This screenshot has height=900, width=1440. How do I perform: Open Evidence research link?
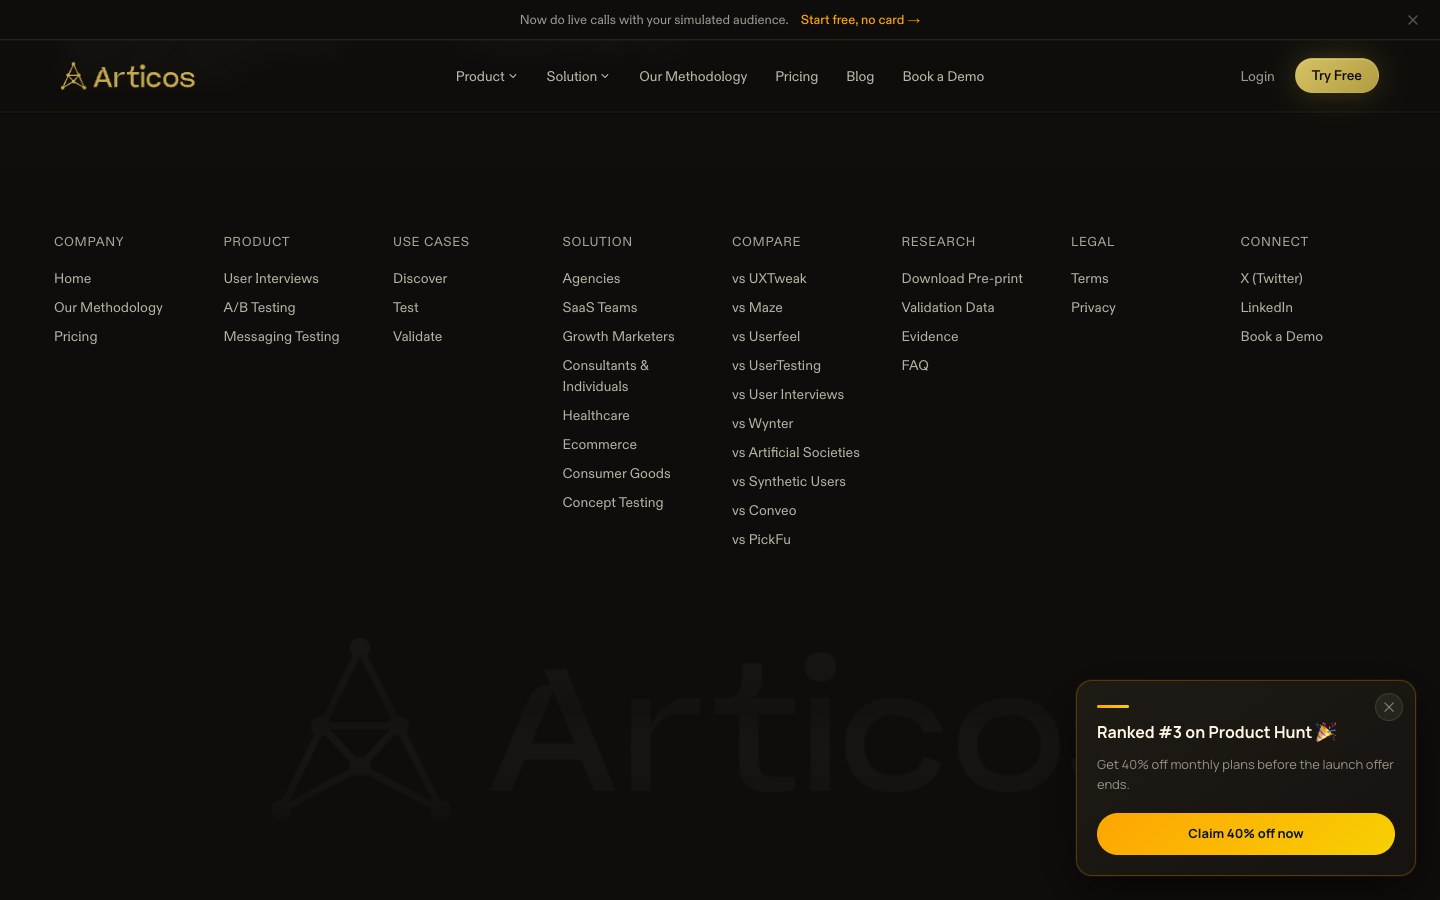930,336
